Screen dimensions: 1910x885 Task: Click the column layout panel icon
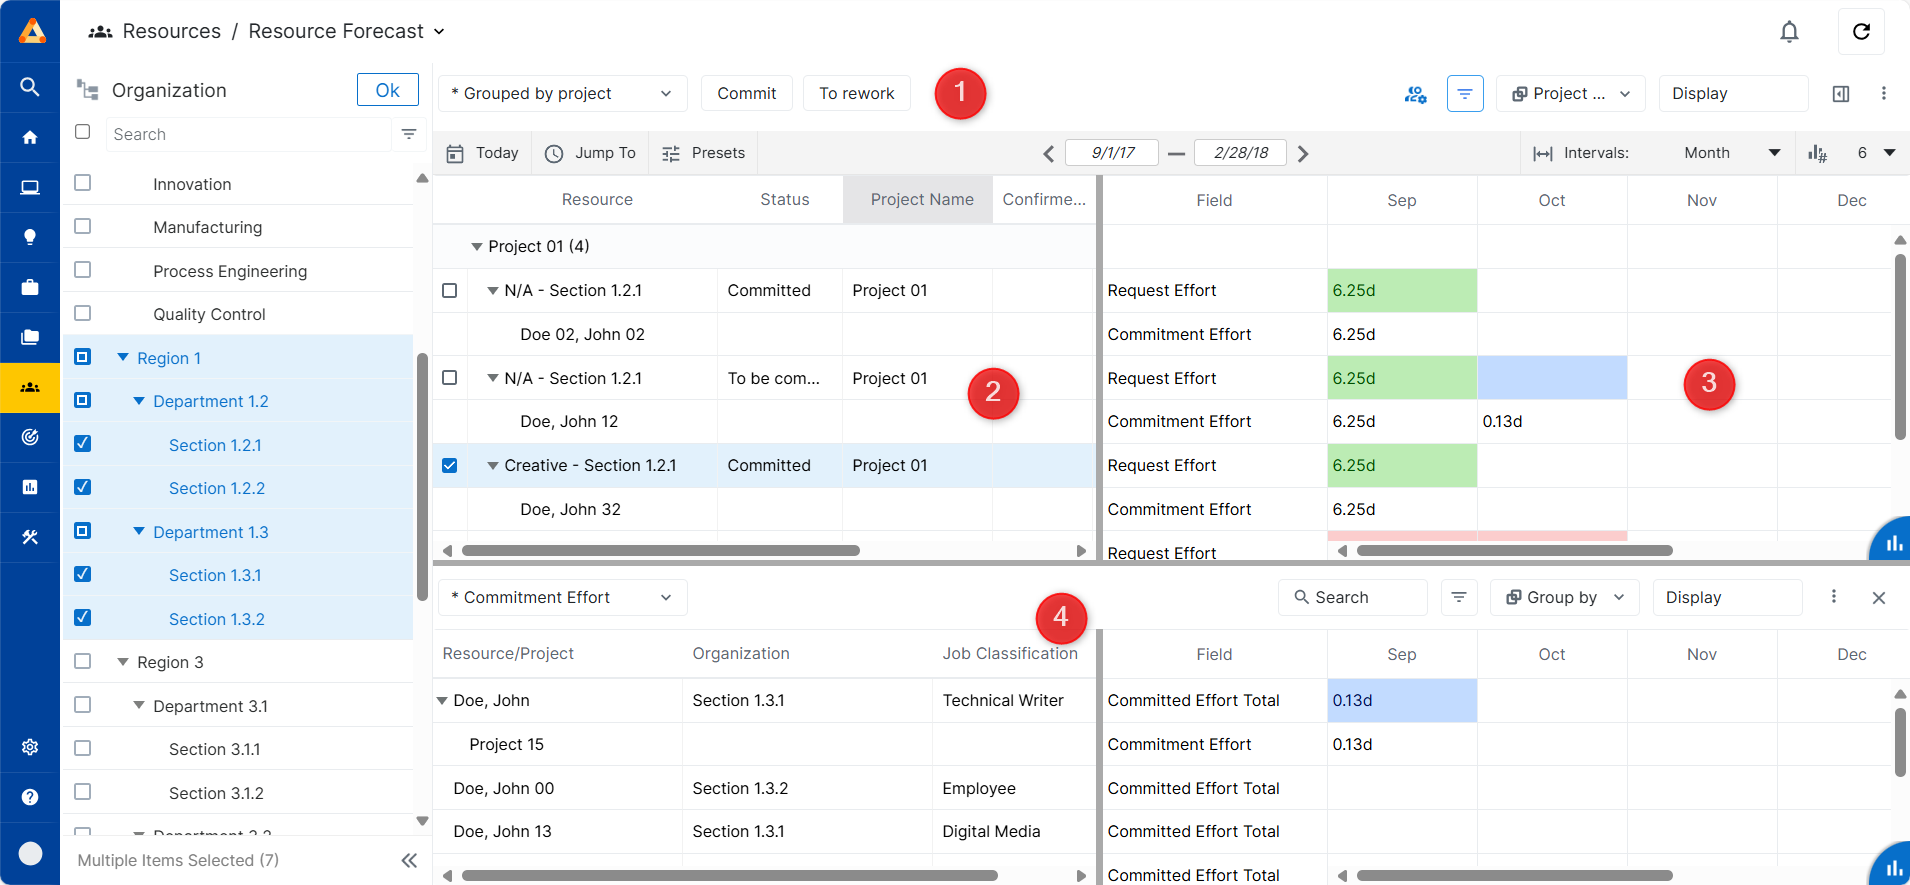pyautogui.click(x=1841, y=94)
